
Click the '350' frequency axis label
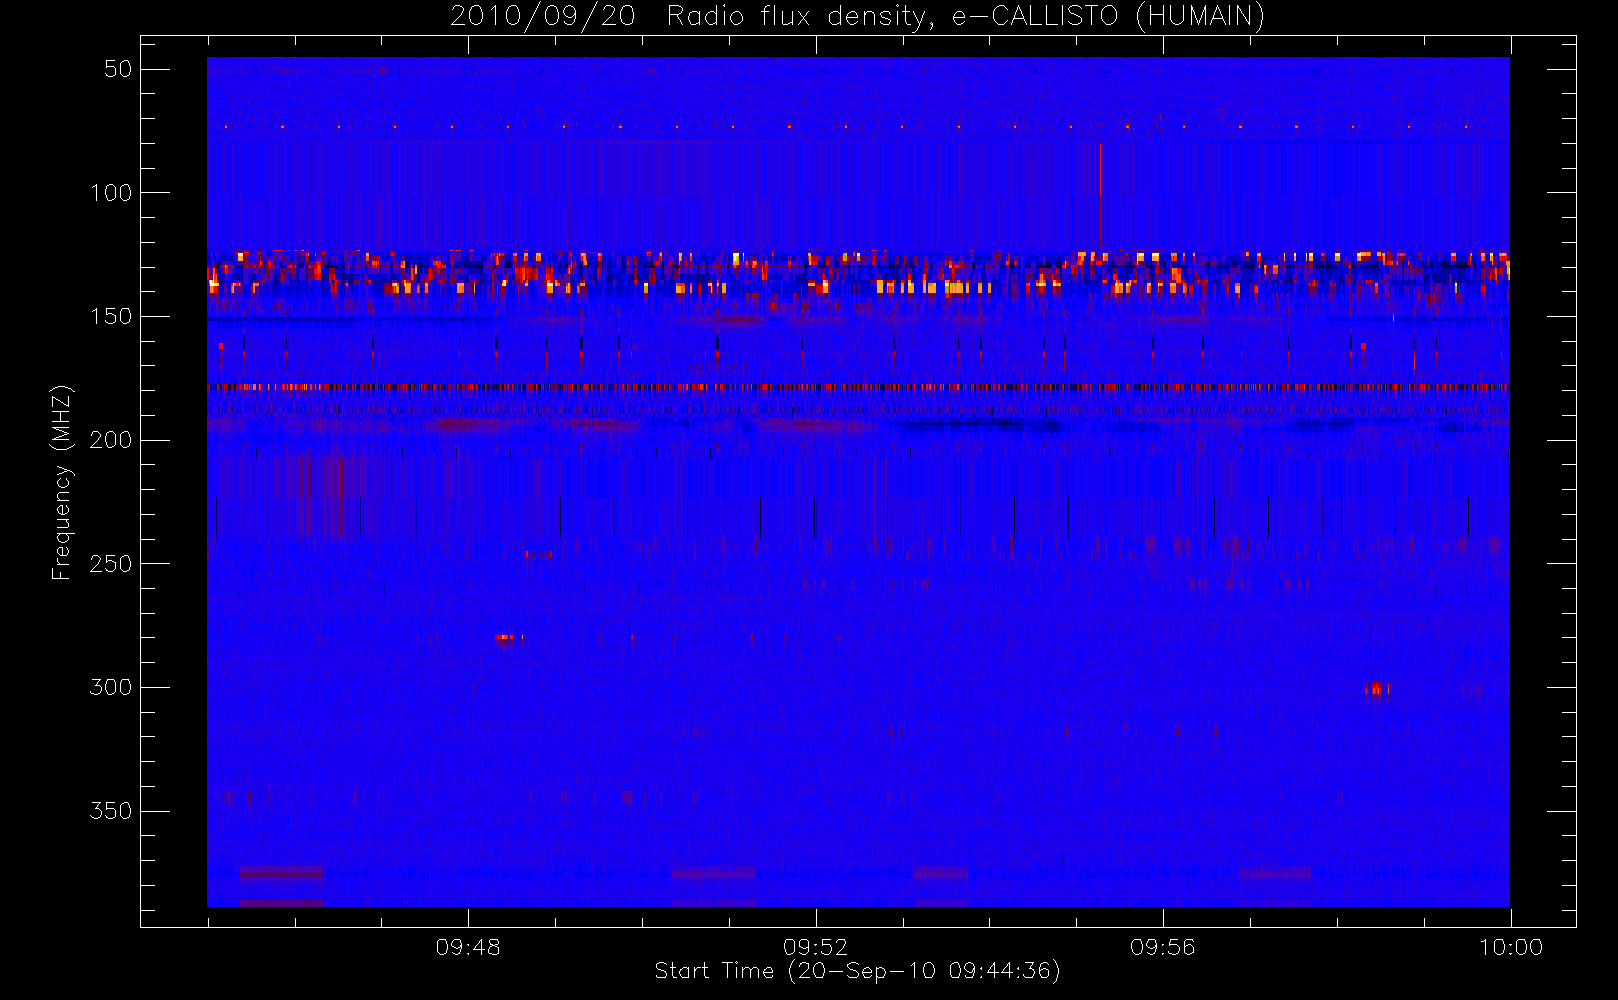coord(111,811)
